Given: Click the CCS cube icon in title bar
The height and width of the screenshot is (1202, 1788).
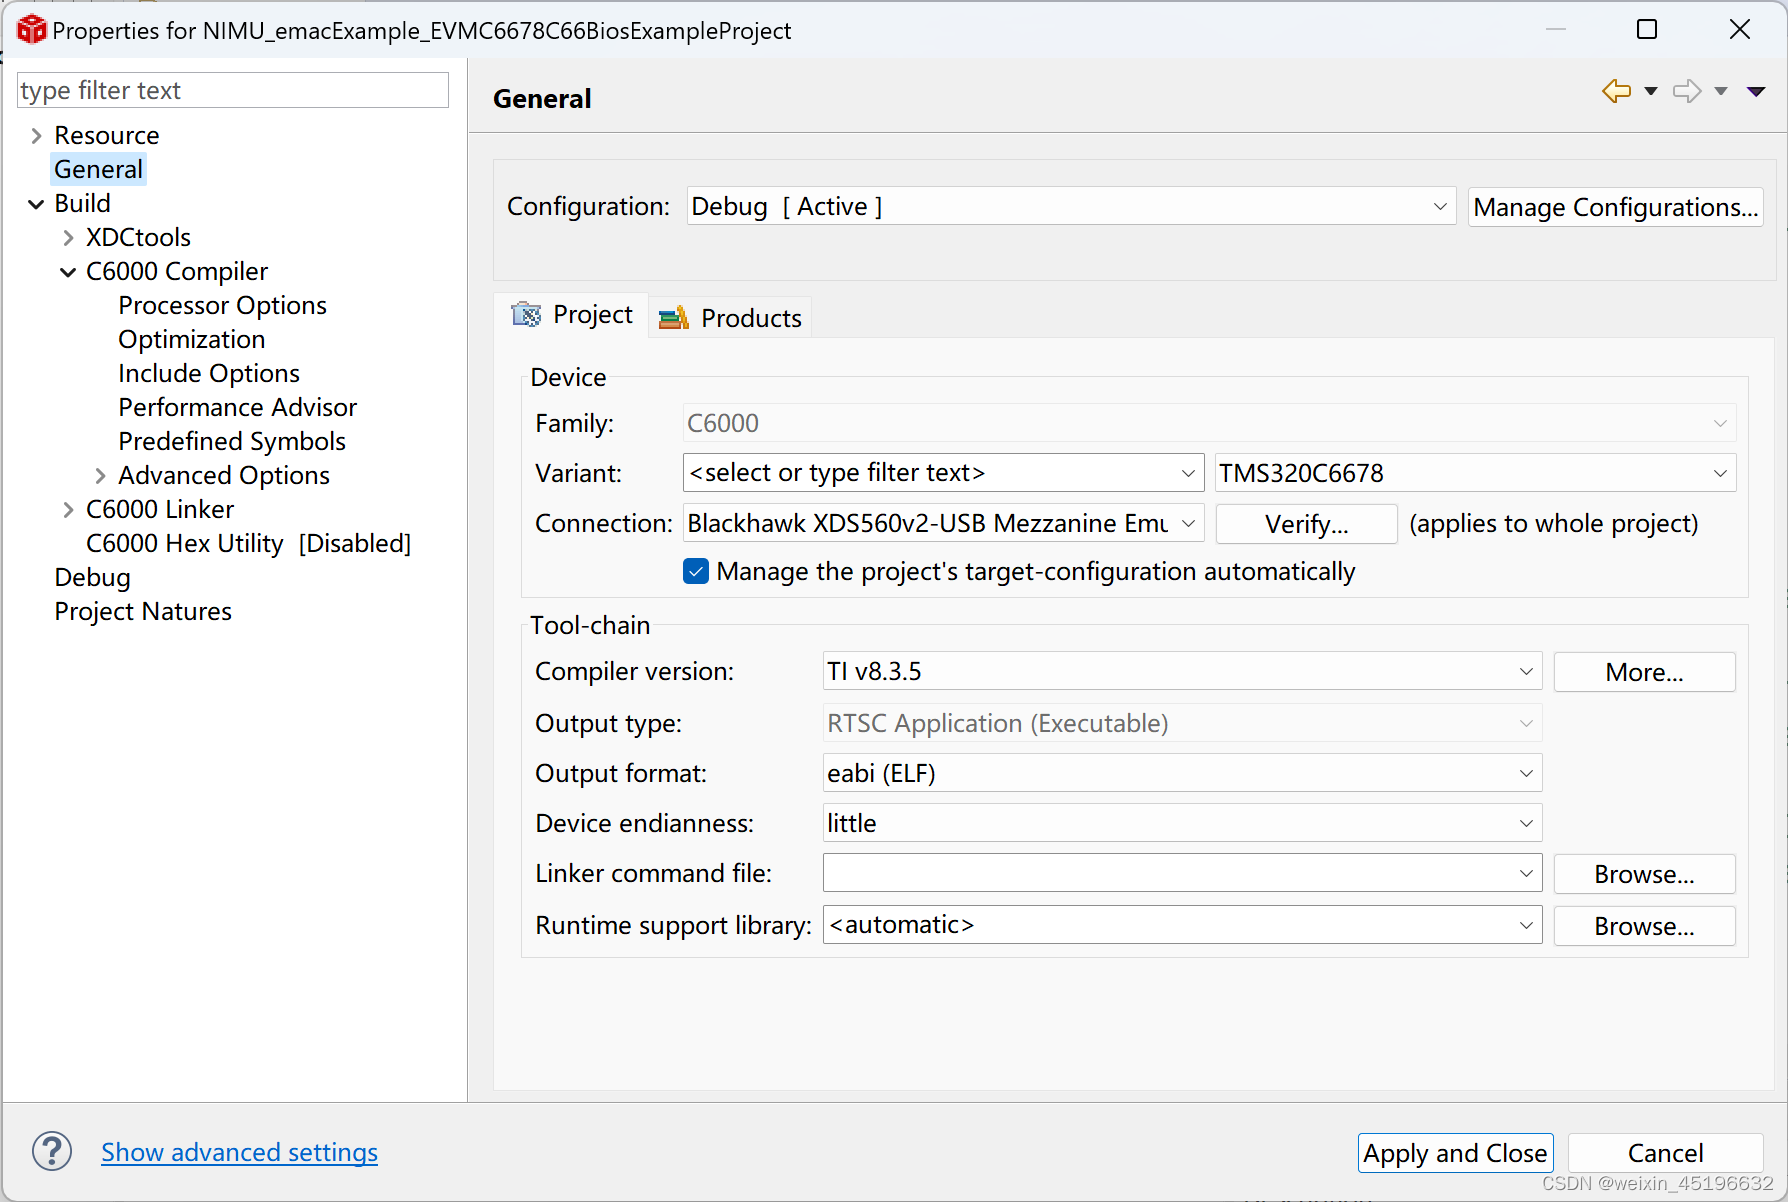Looking at the screenshot, I should coord(31,30).
